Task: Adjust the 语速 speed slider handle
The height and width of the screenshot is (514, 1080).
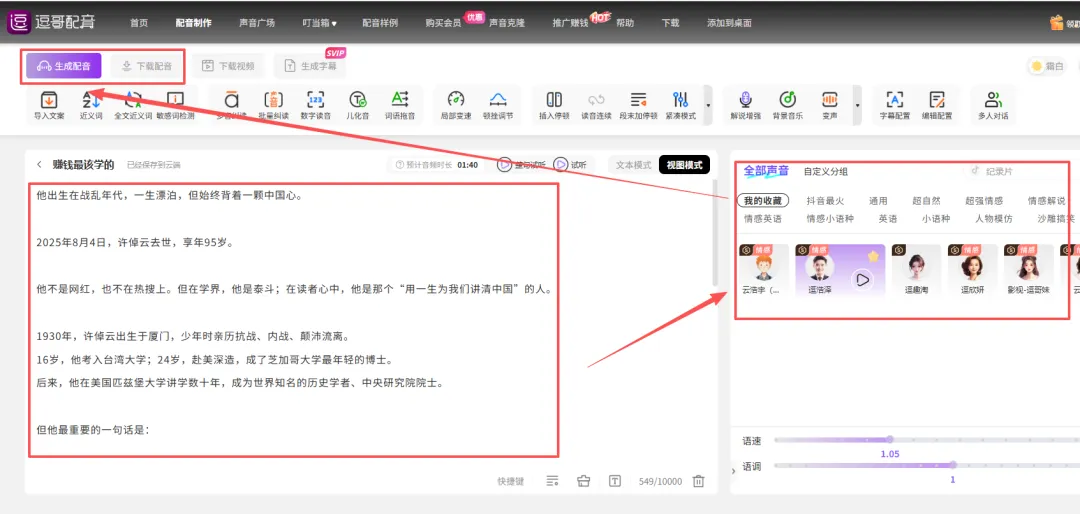Action: coord(888,439)
